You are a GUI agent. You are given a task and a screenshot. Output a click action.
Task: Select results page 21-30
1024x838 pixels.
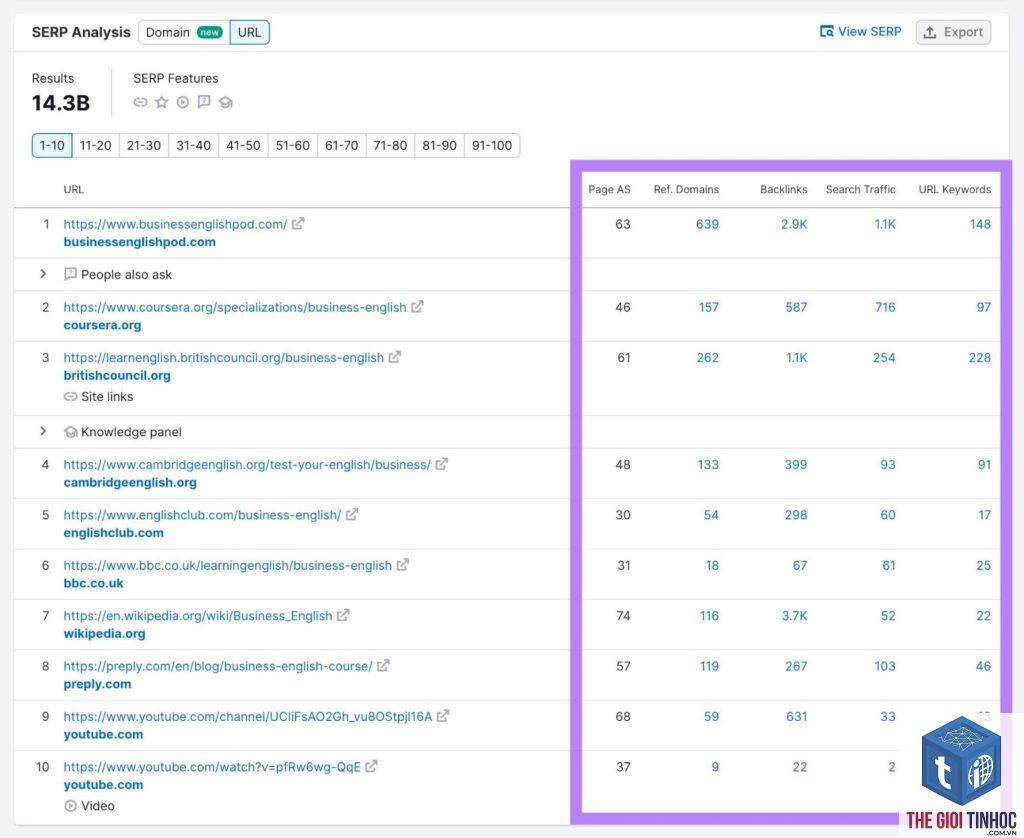(x=144, y=146)
